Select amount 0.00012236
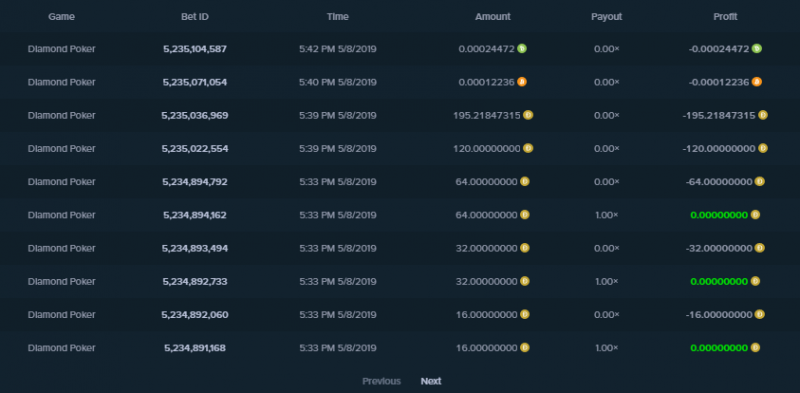Screen dimensions: 800x393 pyautogui.click(x=487, y=82)
